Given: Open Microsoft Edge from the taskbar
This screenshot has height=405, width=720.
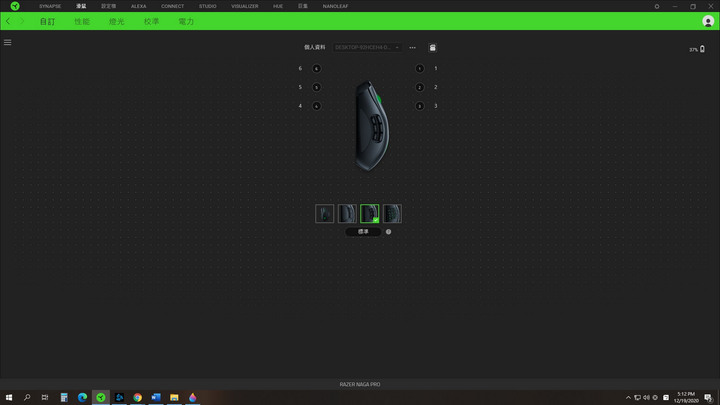Looking at the screenshot, I should pos(82,397).
